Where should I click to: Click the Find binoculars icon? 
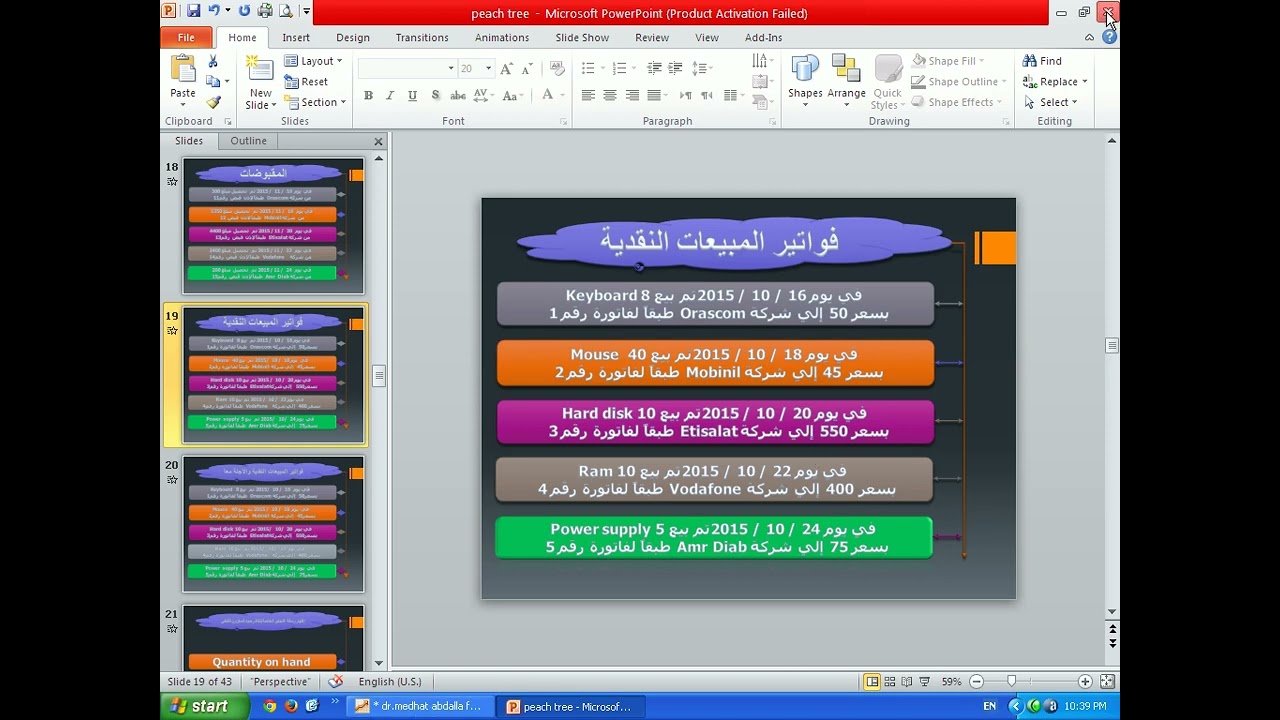pos(1030,61)
